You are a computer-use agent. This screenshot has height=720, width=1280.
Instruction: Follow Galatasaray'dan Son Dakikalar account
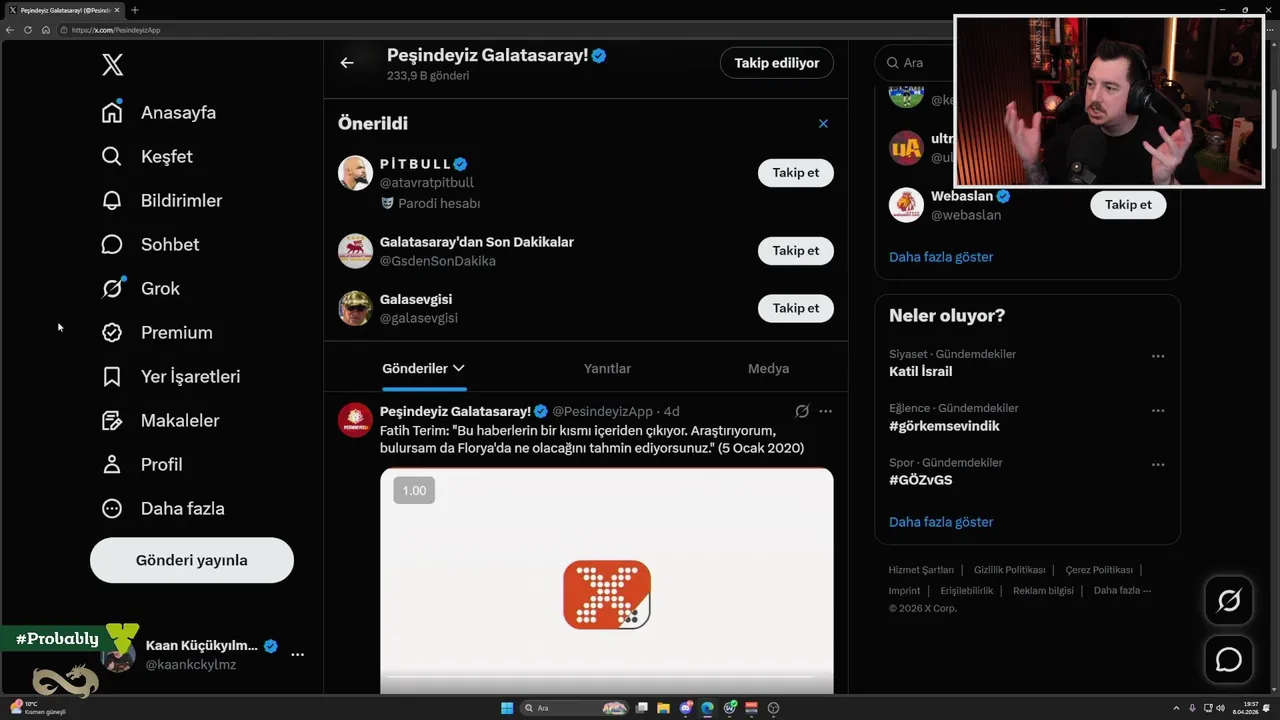[x=796, y=250]
